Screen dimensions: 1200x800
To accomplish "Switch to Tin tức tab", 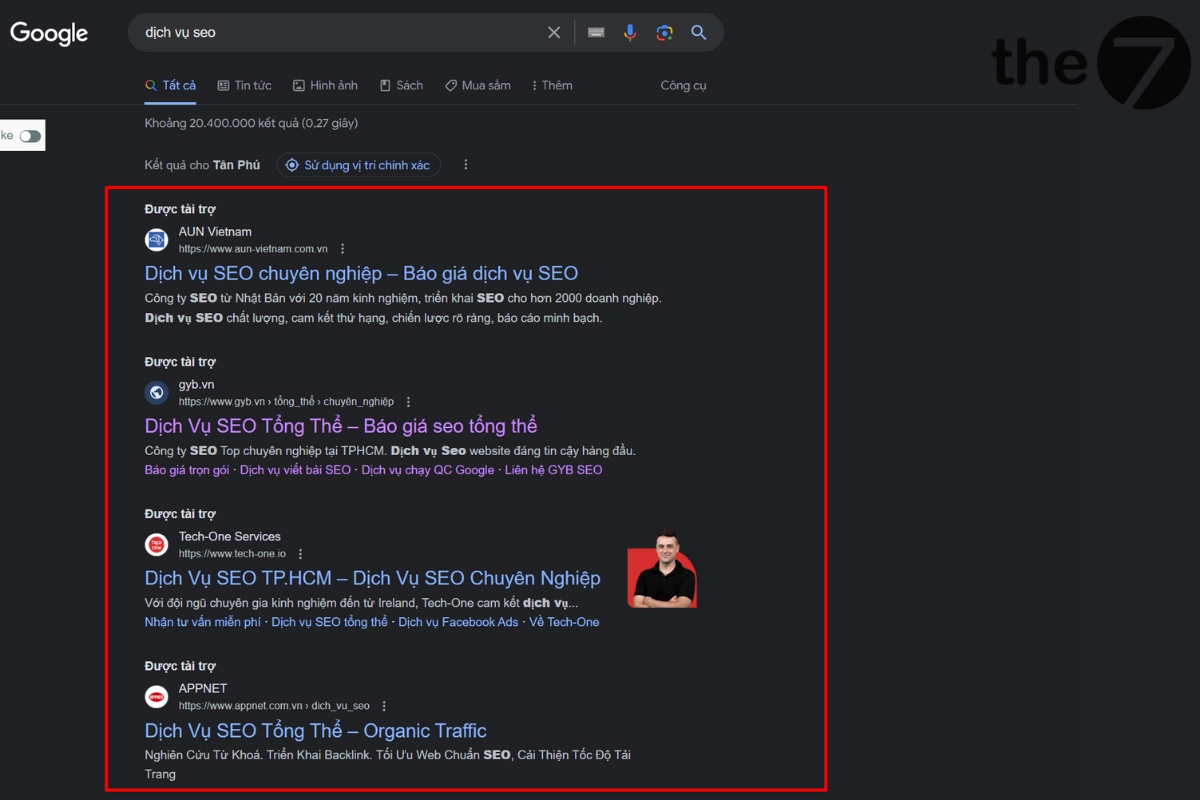I will click(x=244, y=86).
